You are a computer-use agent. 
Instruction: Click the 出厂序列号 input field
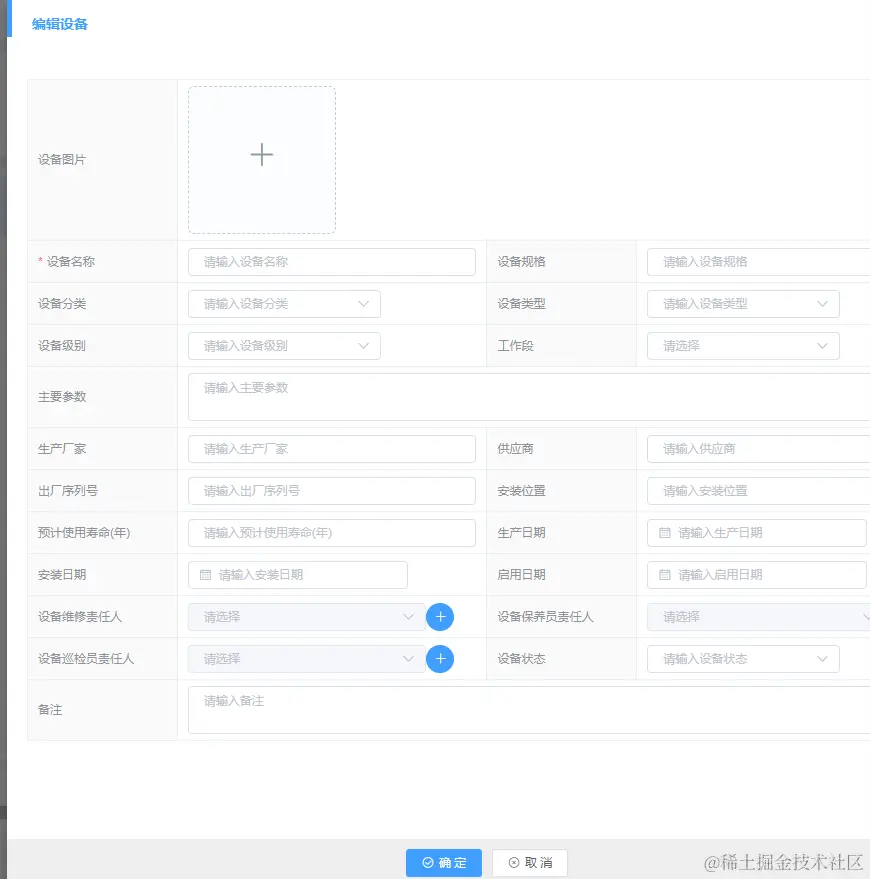pos(332,491)
